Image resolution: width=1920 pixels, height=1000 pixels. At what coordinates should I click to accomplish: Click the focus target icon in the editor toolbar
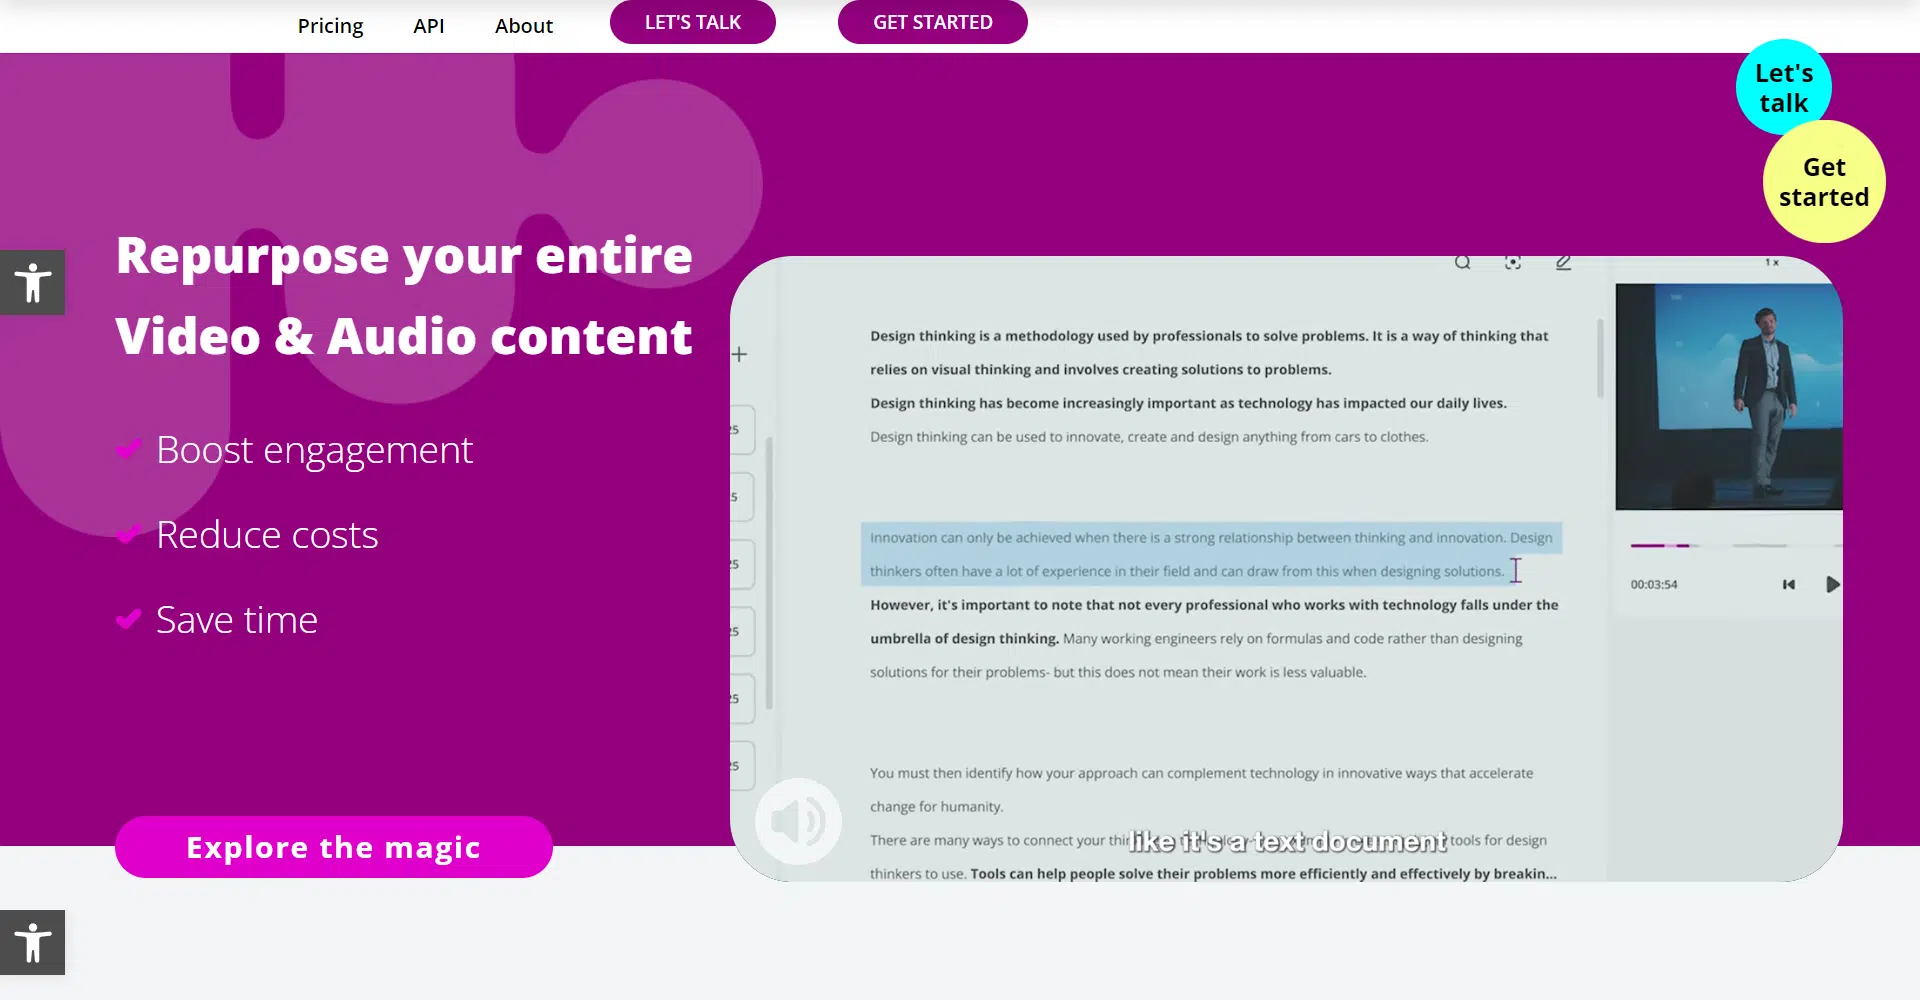[1512, 263]
